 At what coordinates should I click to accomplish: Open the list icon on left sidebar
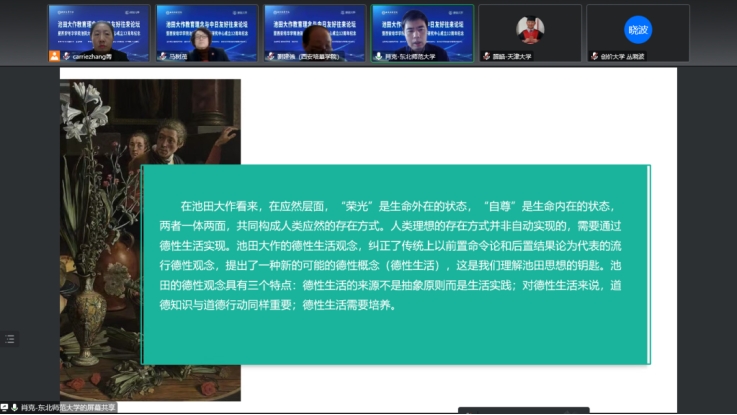point(9,339)
